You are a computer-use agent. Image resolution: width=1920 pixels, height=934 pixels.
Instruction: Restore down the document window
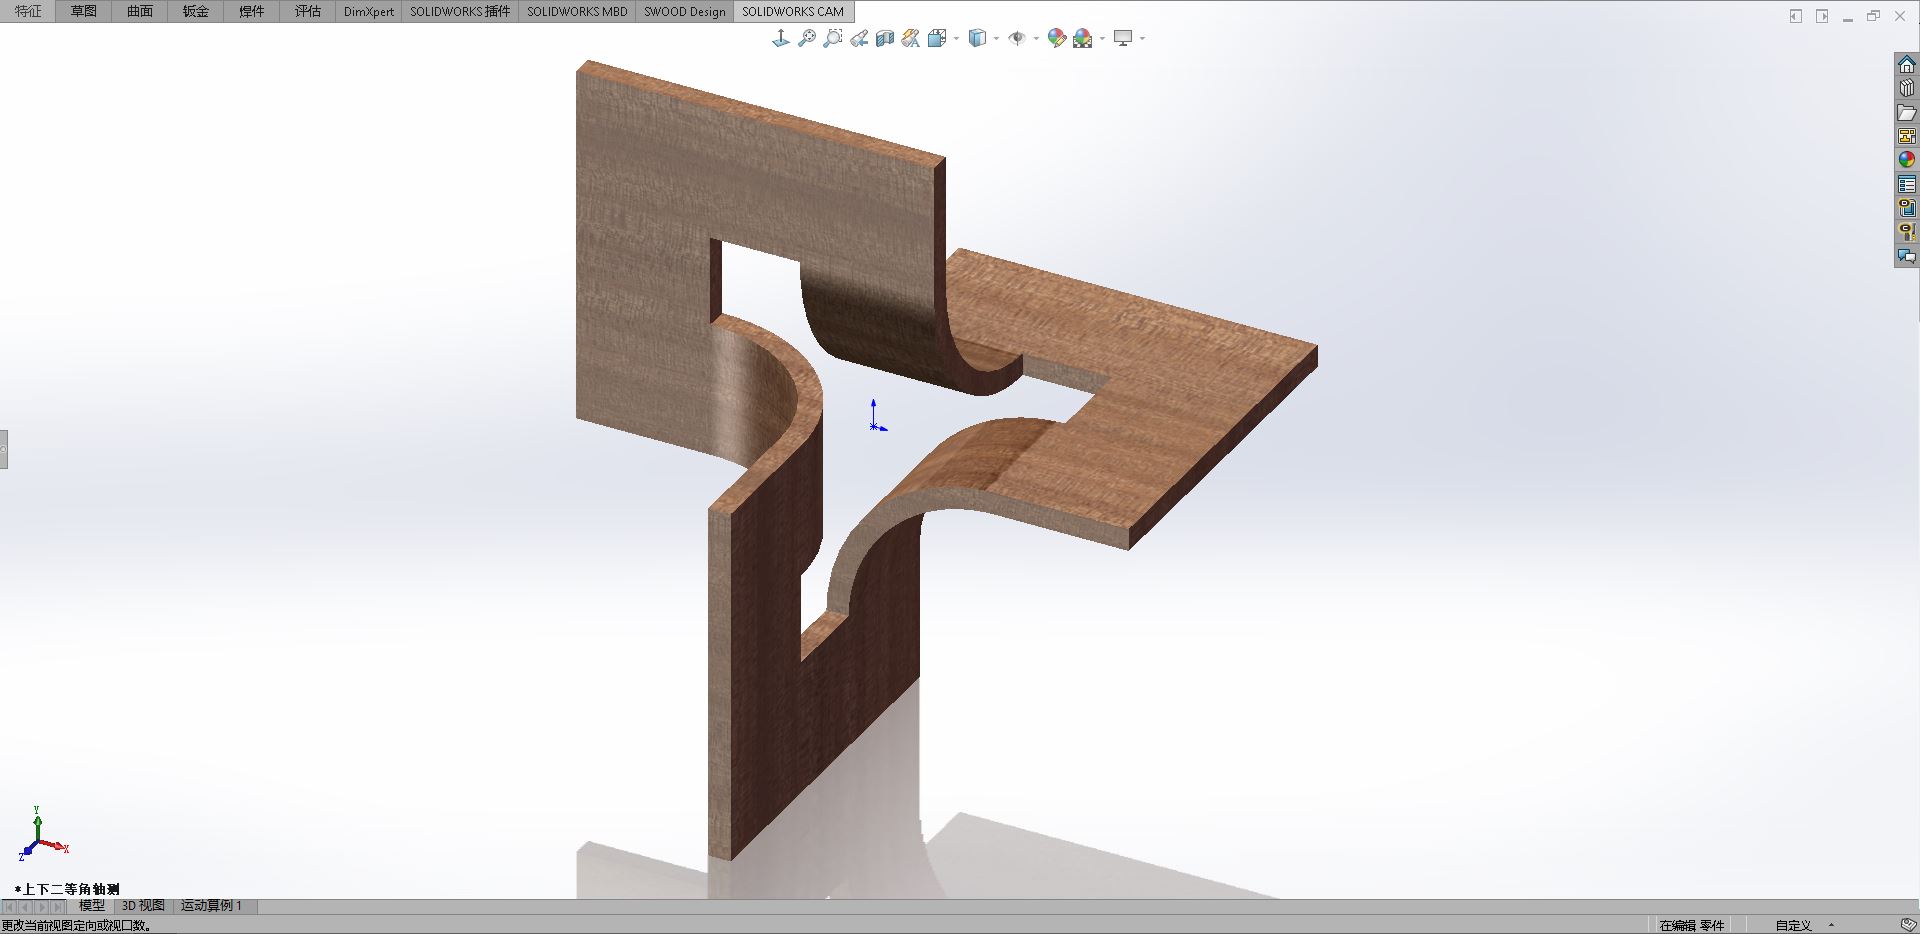coord(1874,16)
